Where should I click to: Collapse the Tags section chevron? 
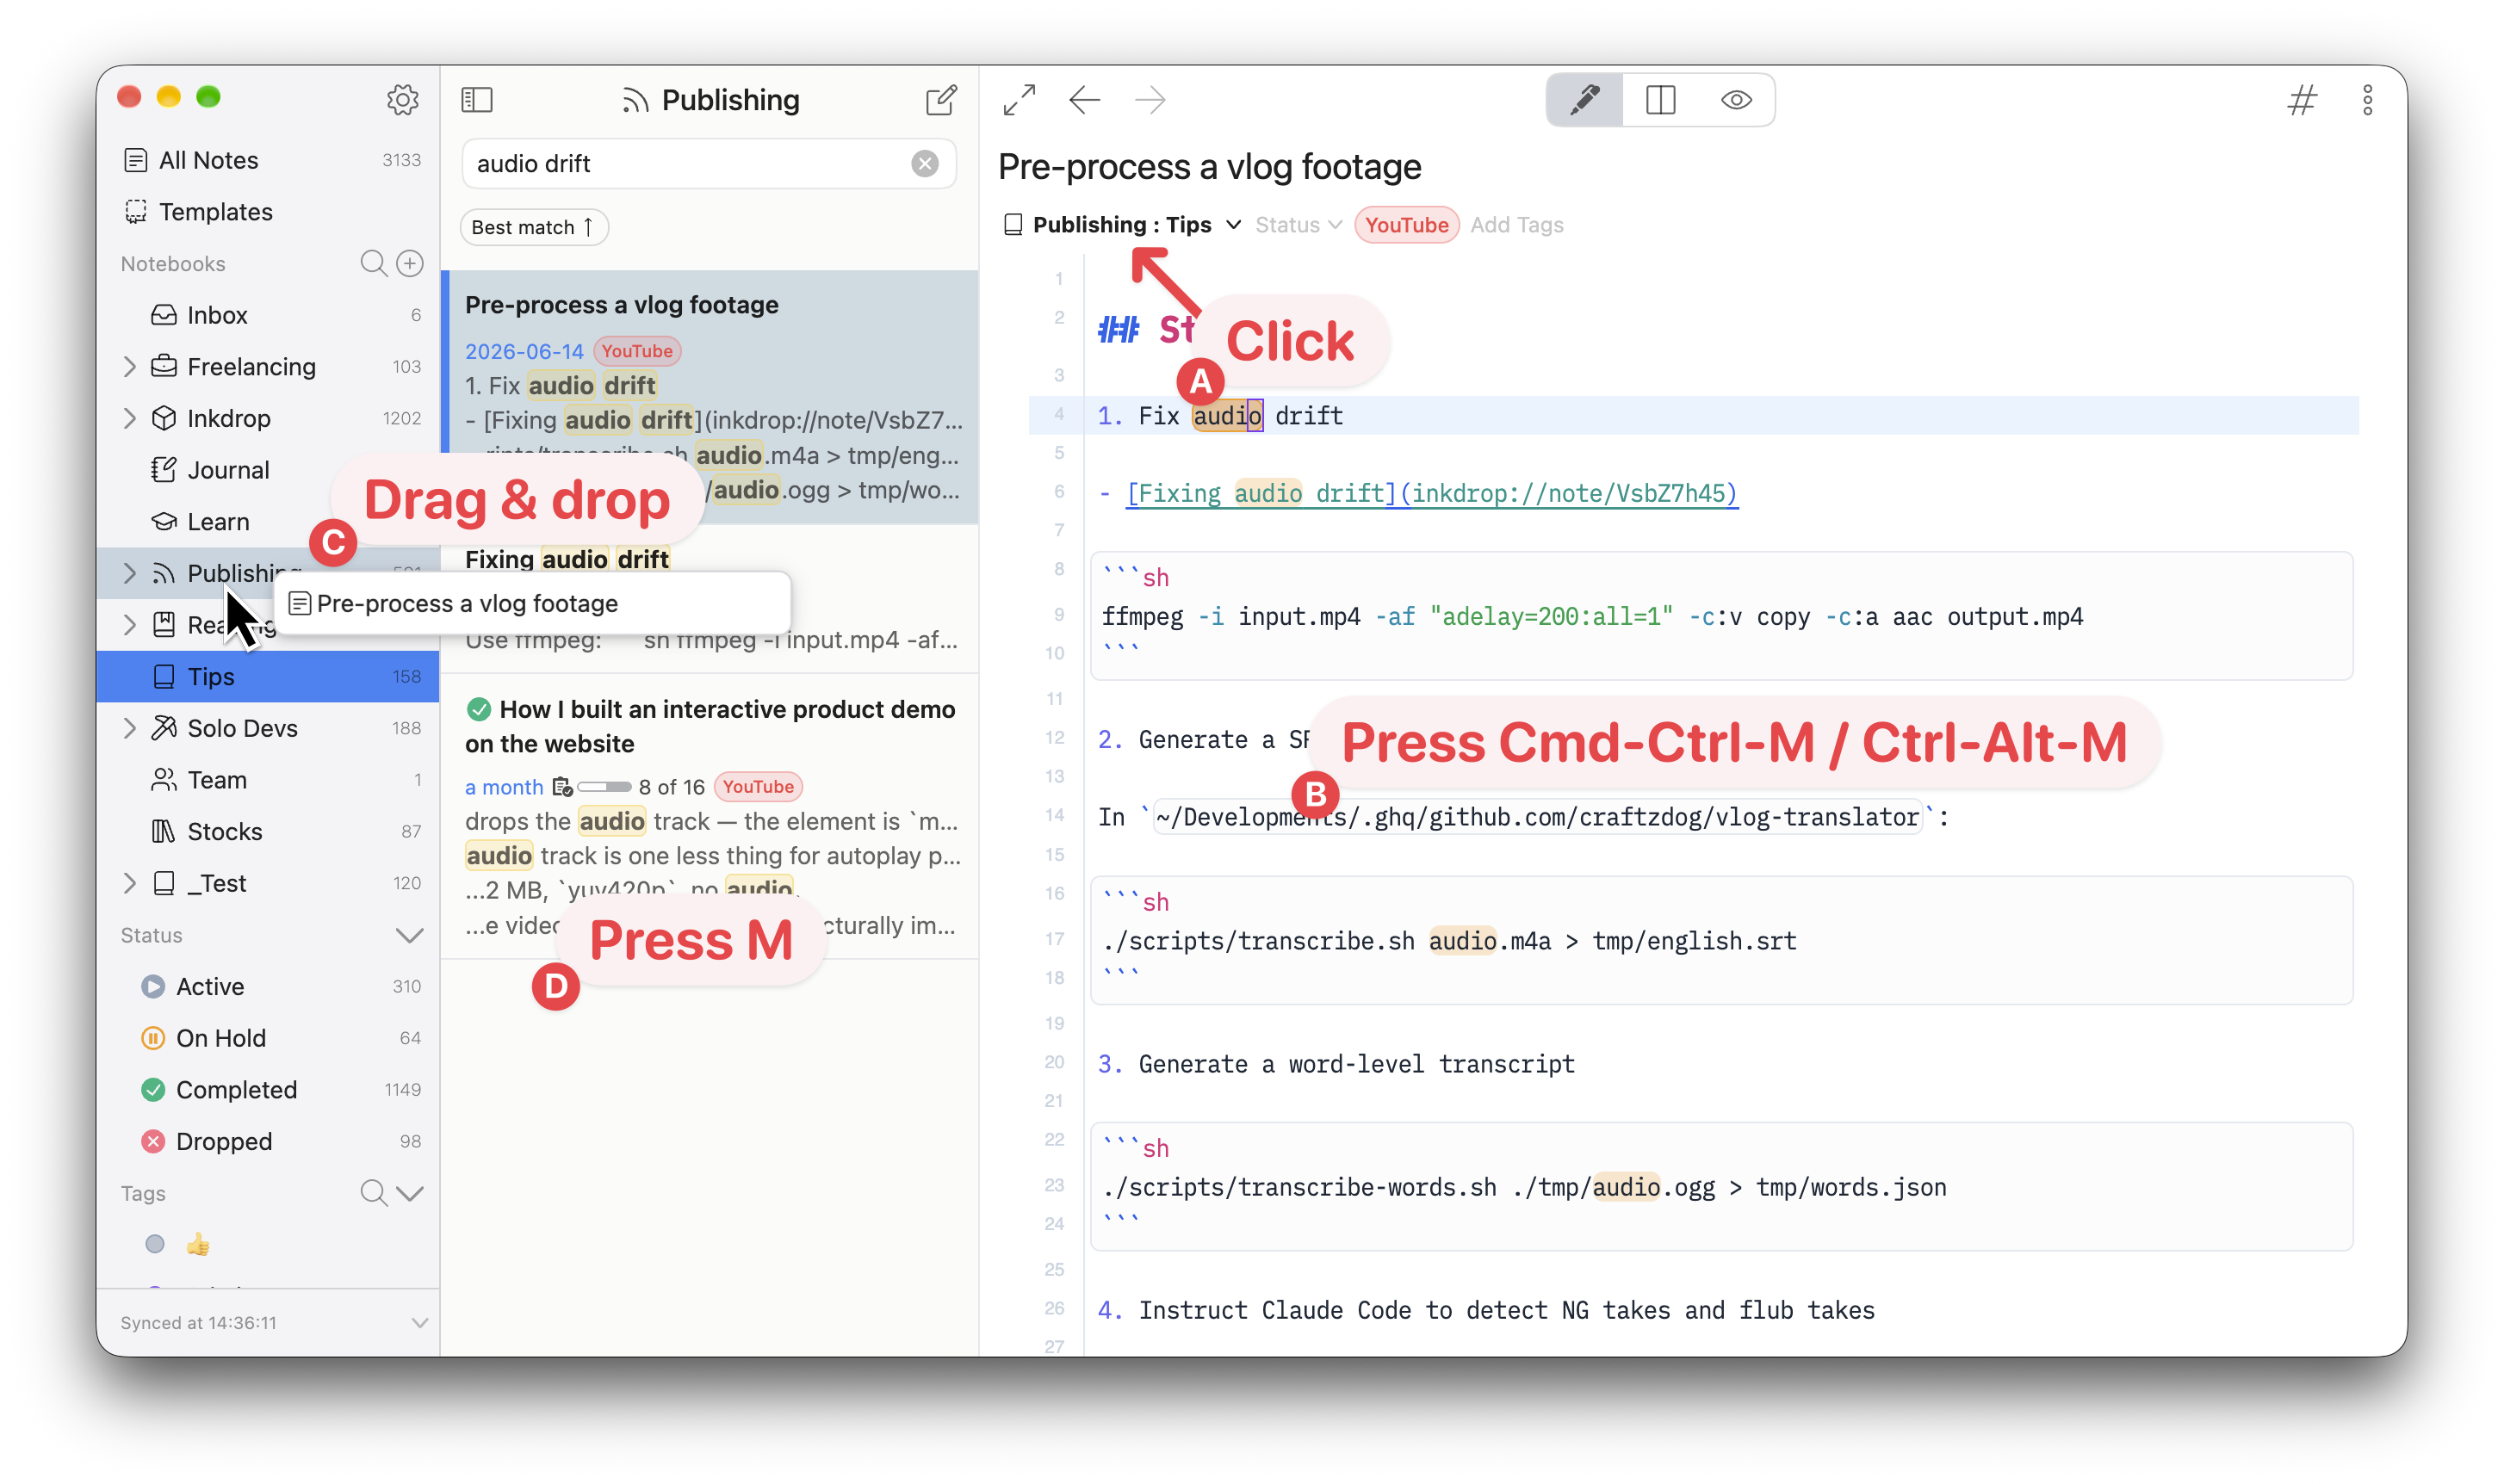(x=410, y=1193)
